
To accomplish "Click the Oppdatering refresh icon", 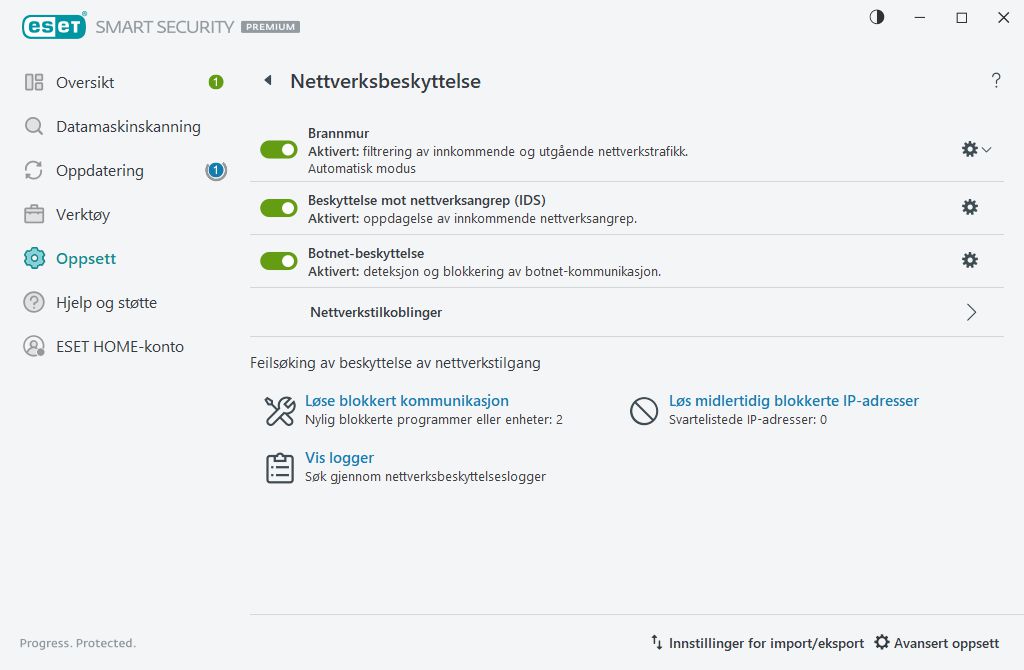I will point(34,171).
